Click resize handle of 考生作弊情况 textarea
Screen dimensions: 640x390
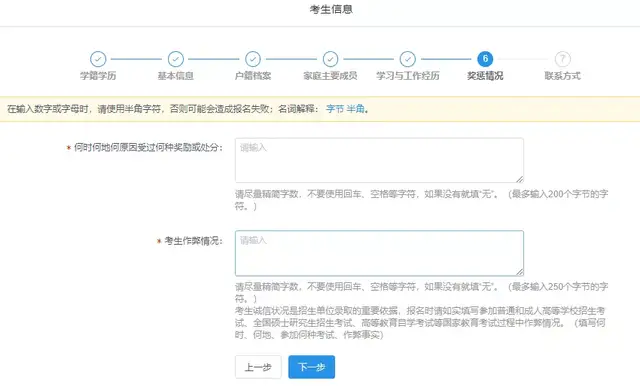point(520,272)
